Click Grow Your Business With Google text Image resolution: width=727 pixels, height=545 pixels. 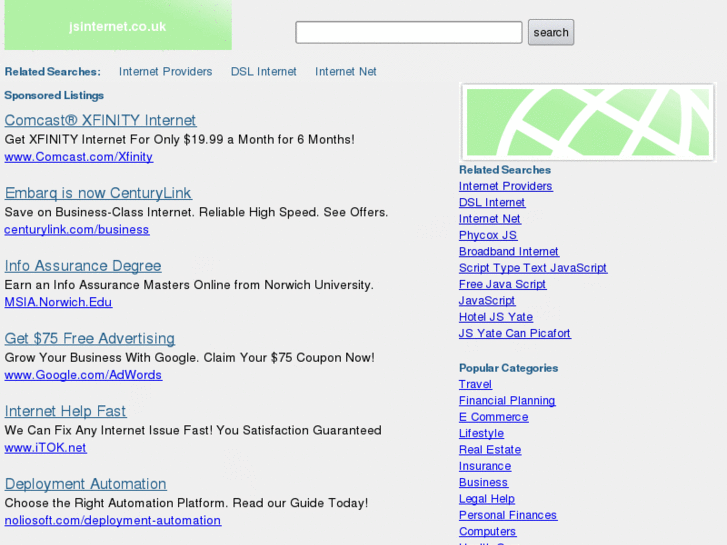[190, 358]
